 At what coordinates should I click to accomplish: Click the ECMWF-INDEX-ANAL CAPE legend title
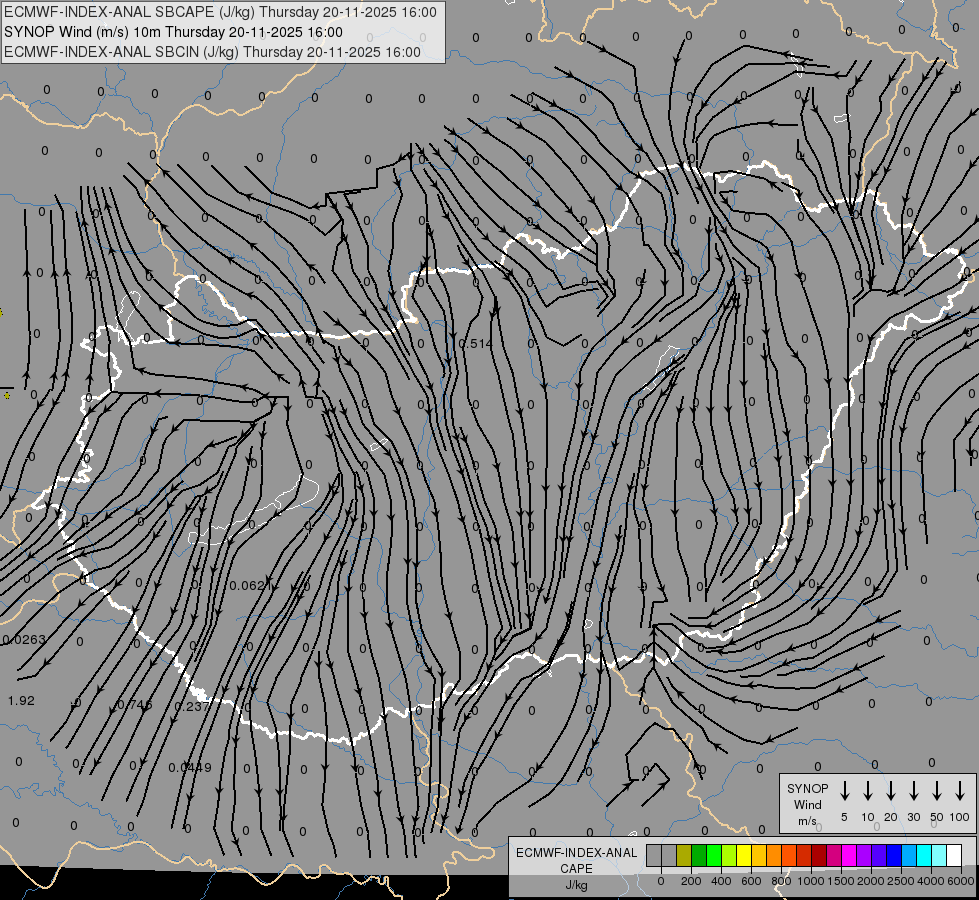pyautogui.click(x=576, y=868)
